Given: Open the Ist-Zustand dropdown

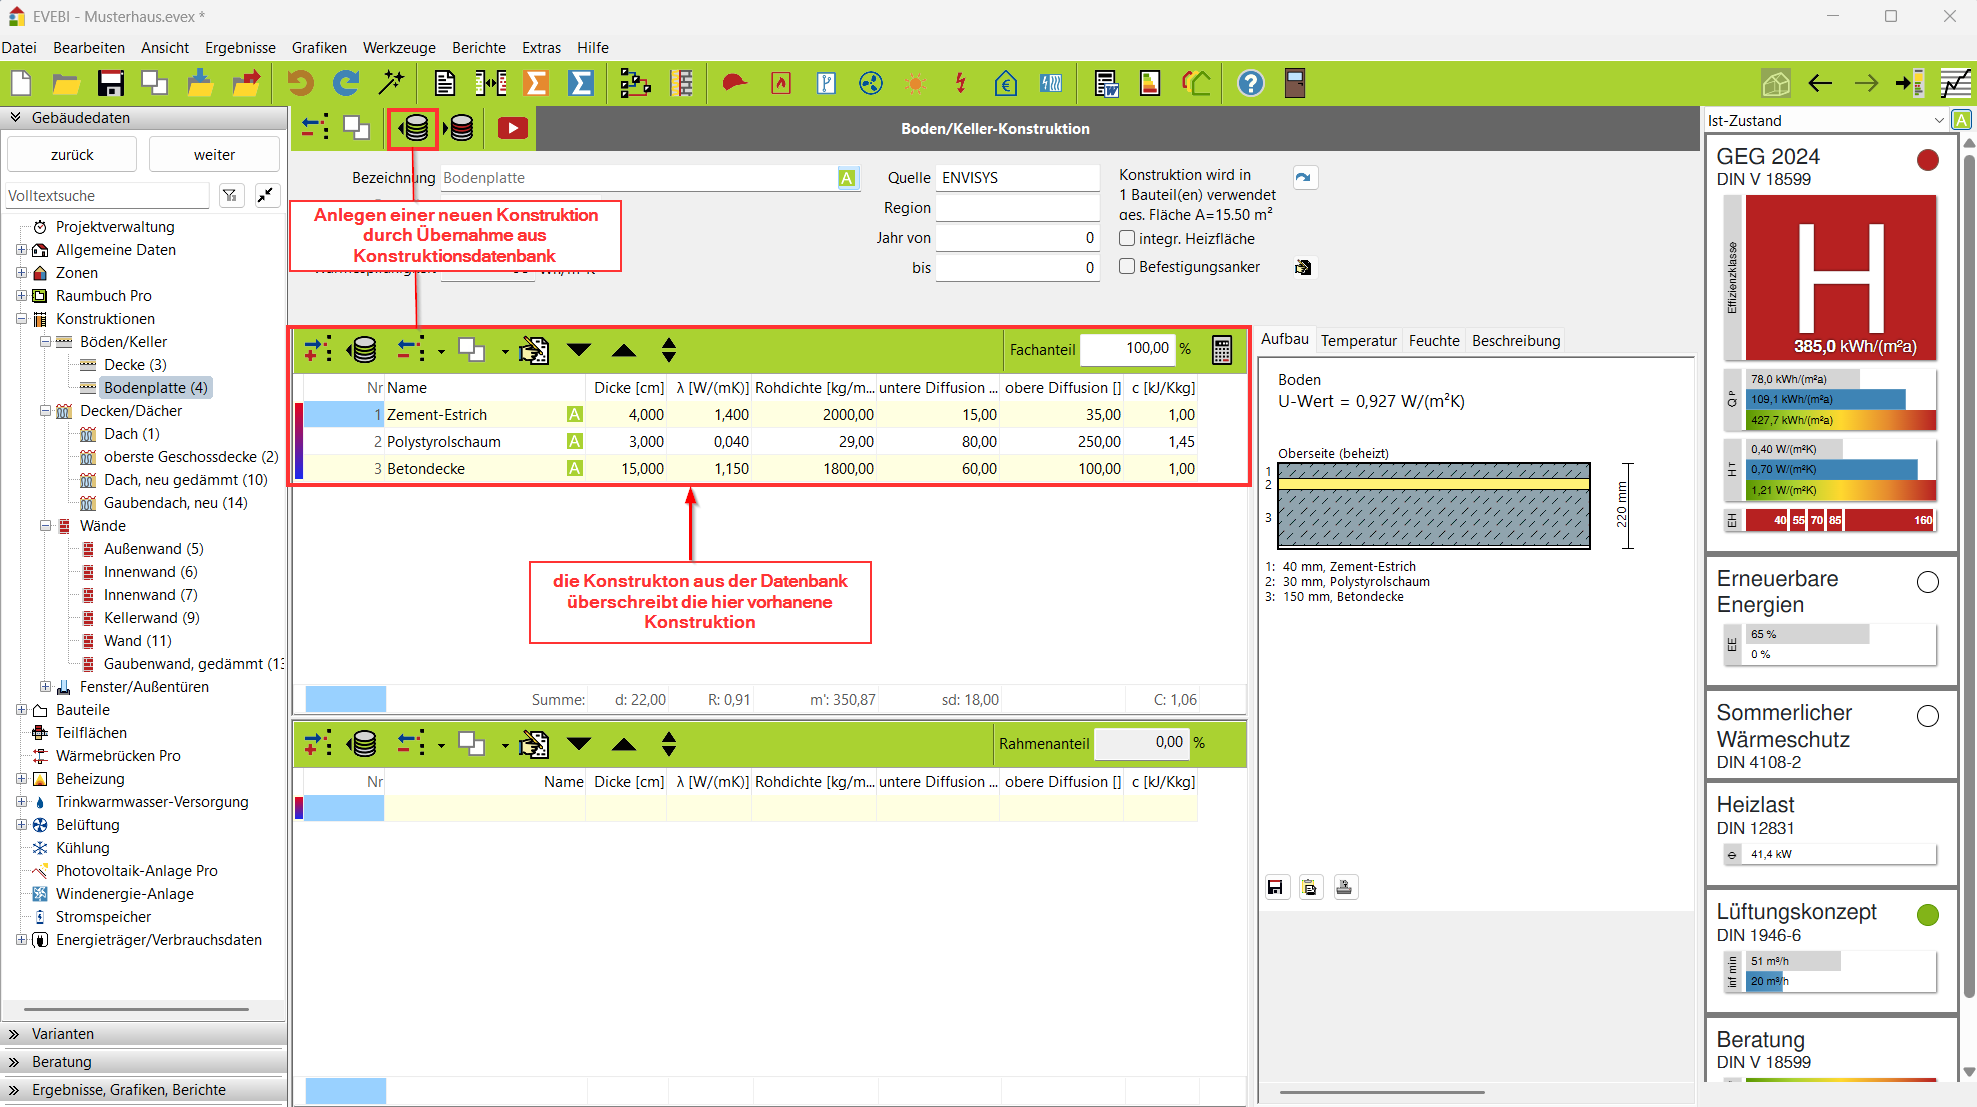Looking at the screenshot, I should 1939,121.
